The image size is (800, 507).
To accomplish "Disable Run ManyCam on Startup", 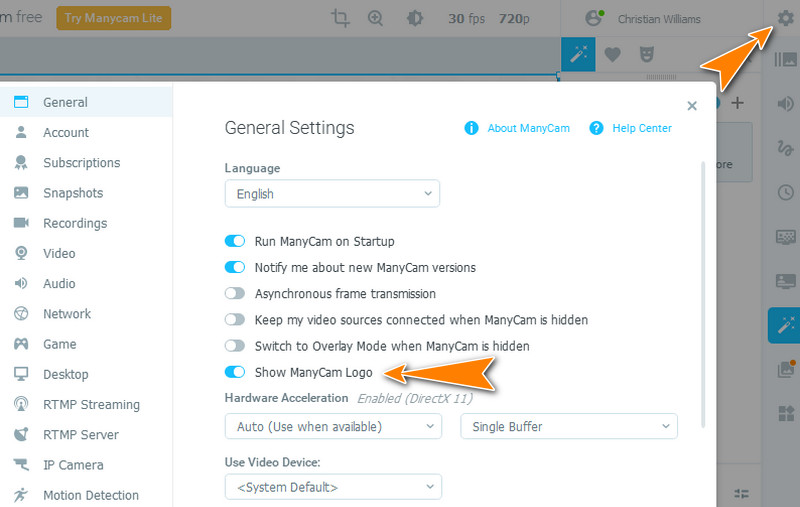I will 235,241.
